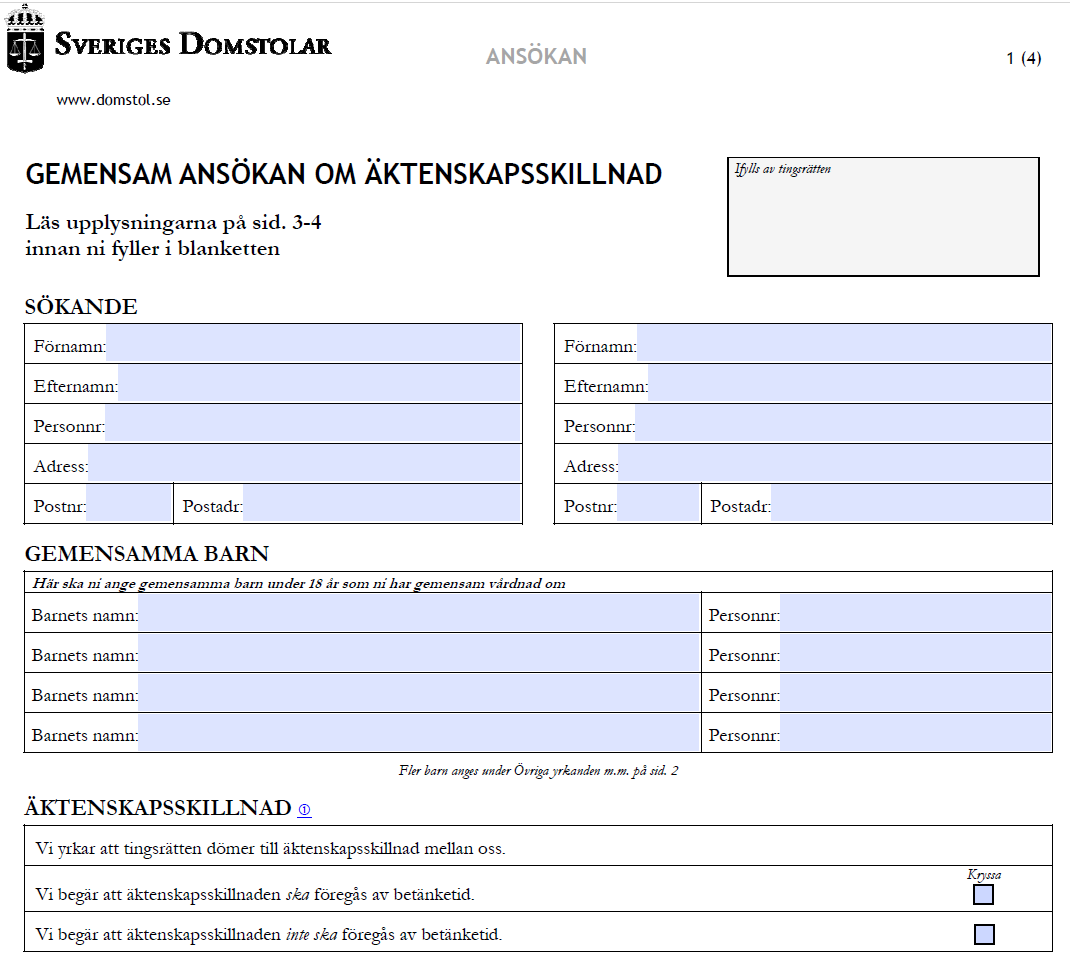Check the box for 'inte ska föregås av betänketid'
The height and width of the screenshot is (957, 1070).
(983, 935)
